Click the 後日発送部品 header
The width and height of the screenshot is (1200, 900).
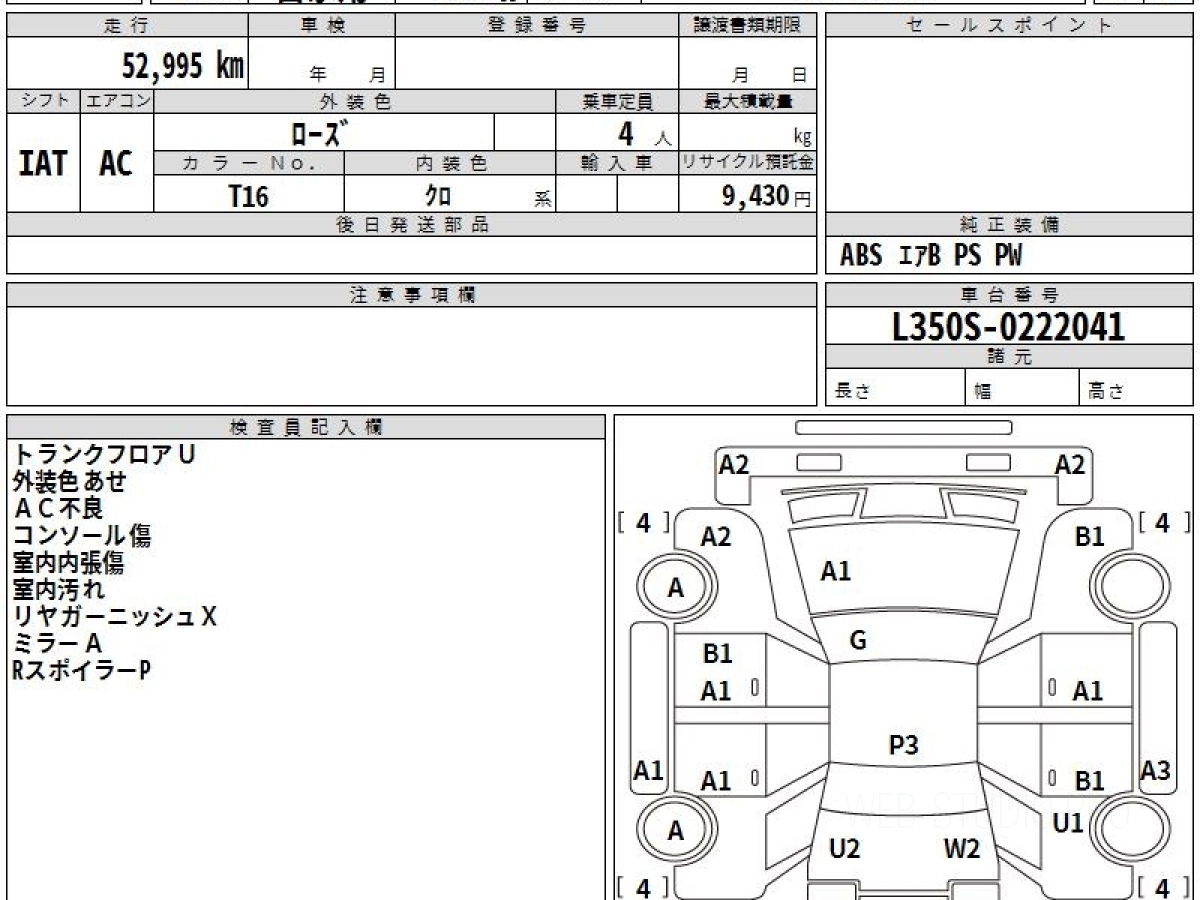[x=412, y=225]
